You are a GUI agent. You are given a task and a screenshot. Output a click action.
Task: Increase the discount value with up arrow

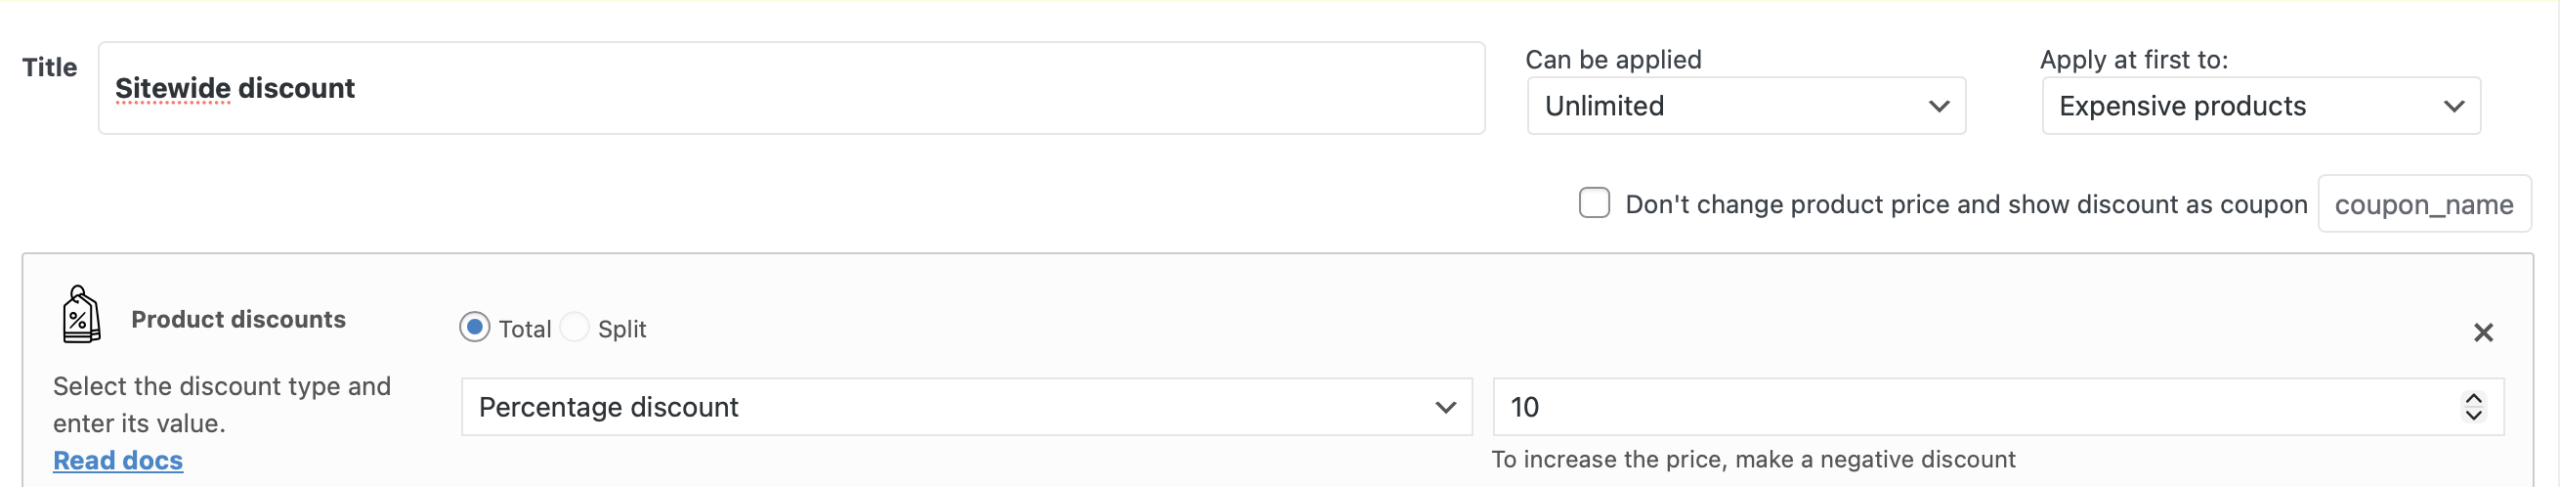2473,398
